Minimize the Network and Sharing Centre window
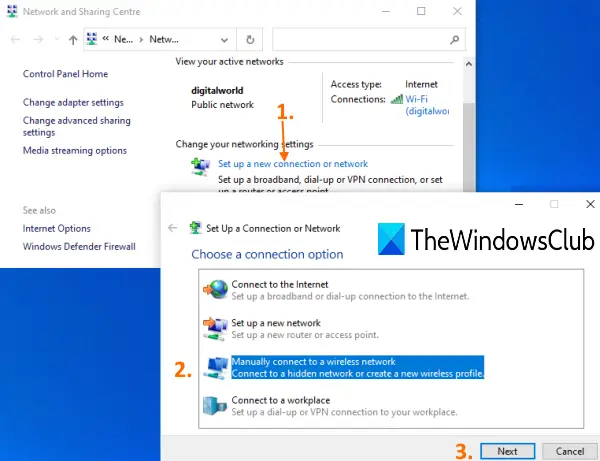This screenshot has height=461, width=600. (386, 11)
